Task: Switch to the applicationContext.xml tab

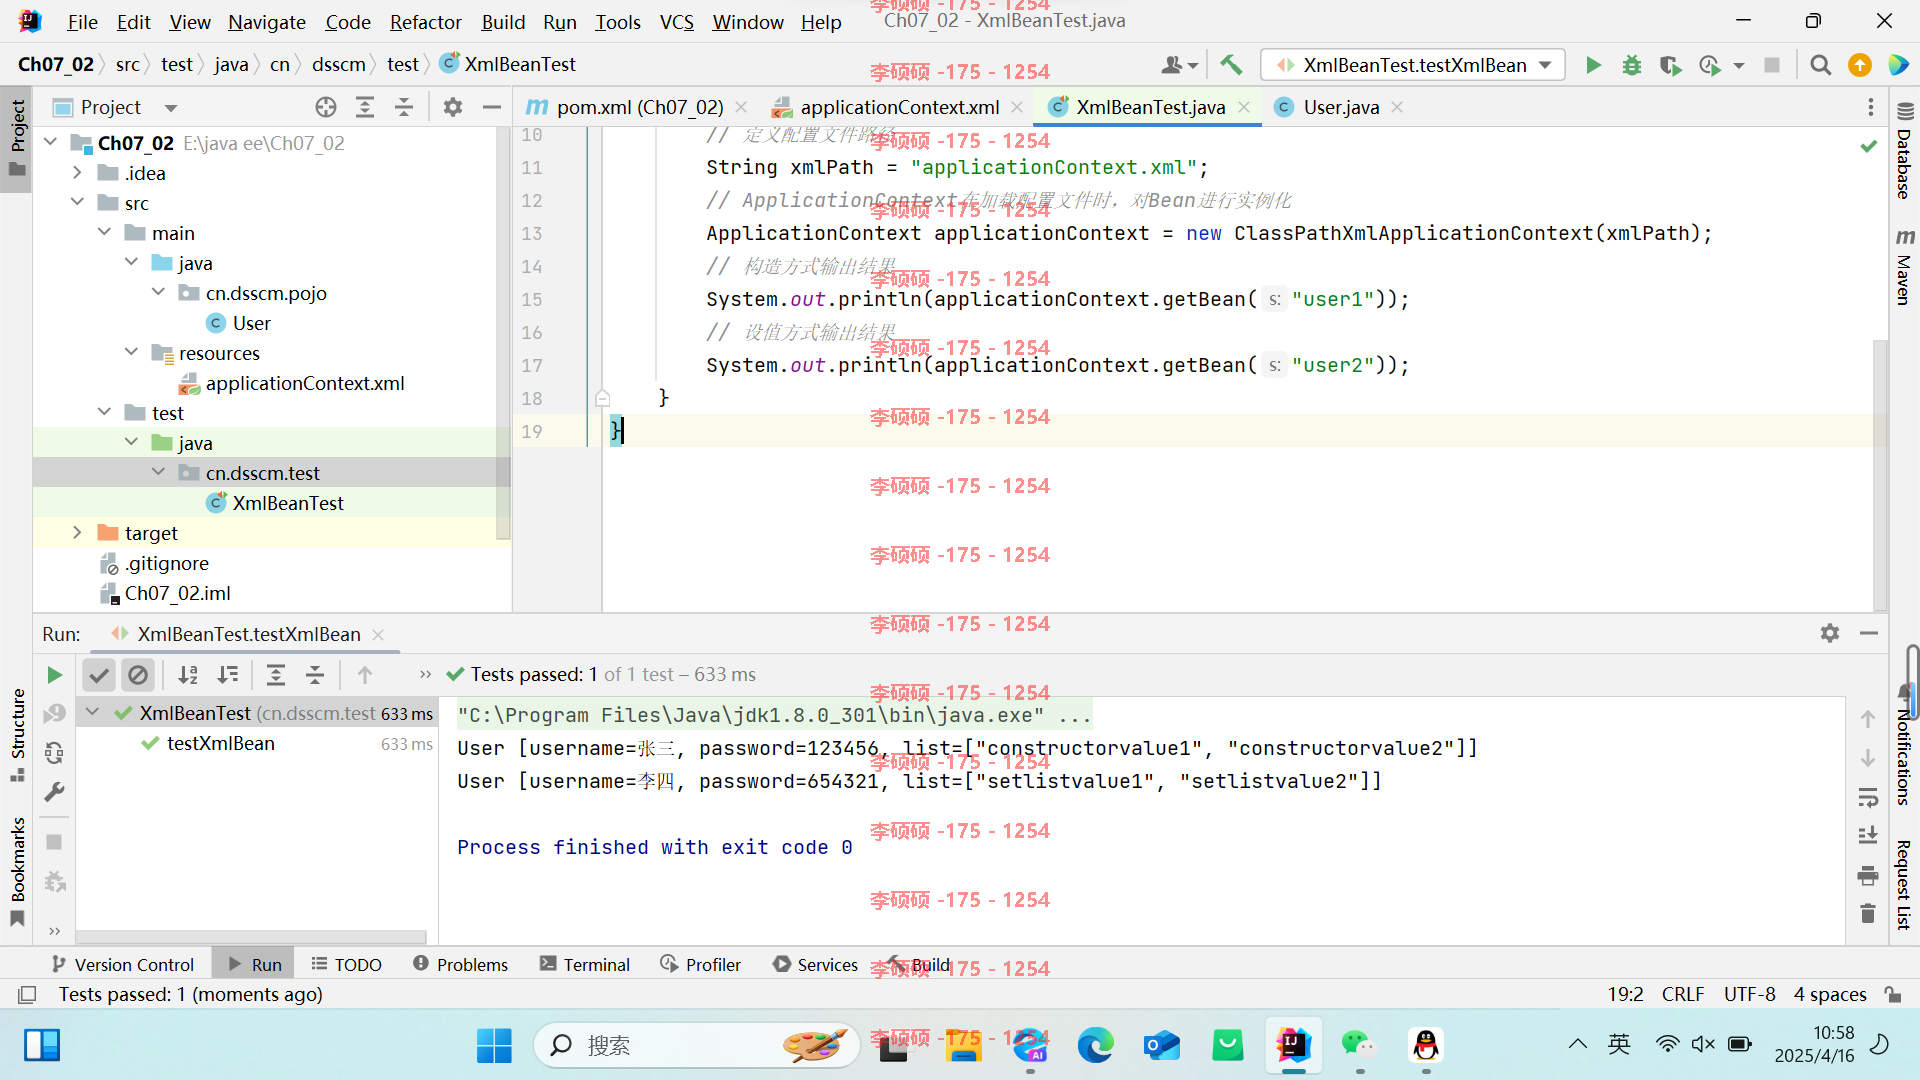Action: click(897, 107)
